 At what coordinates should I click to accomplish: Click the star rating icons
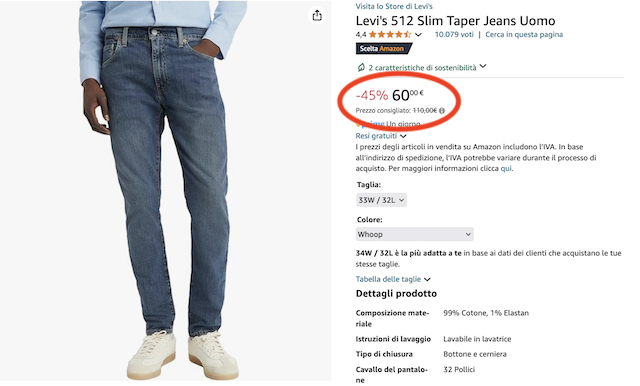pyautogui.click(x=390, y=35)
